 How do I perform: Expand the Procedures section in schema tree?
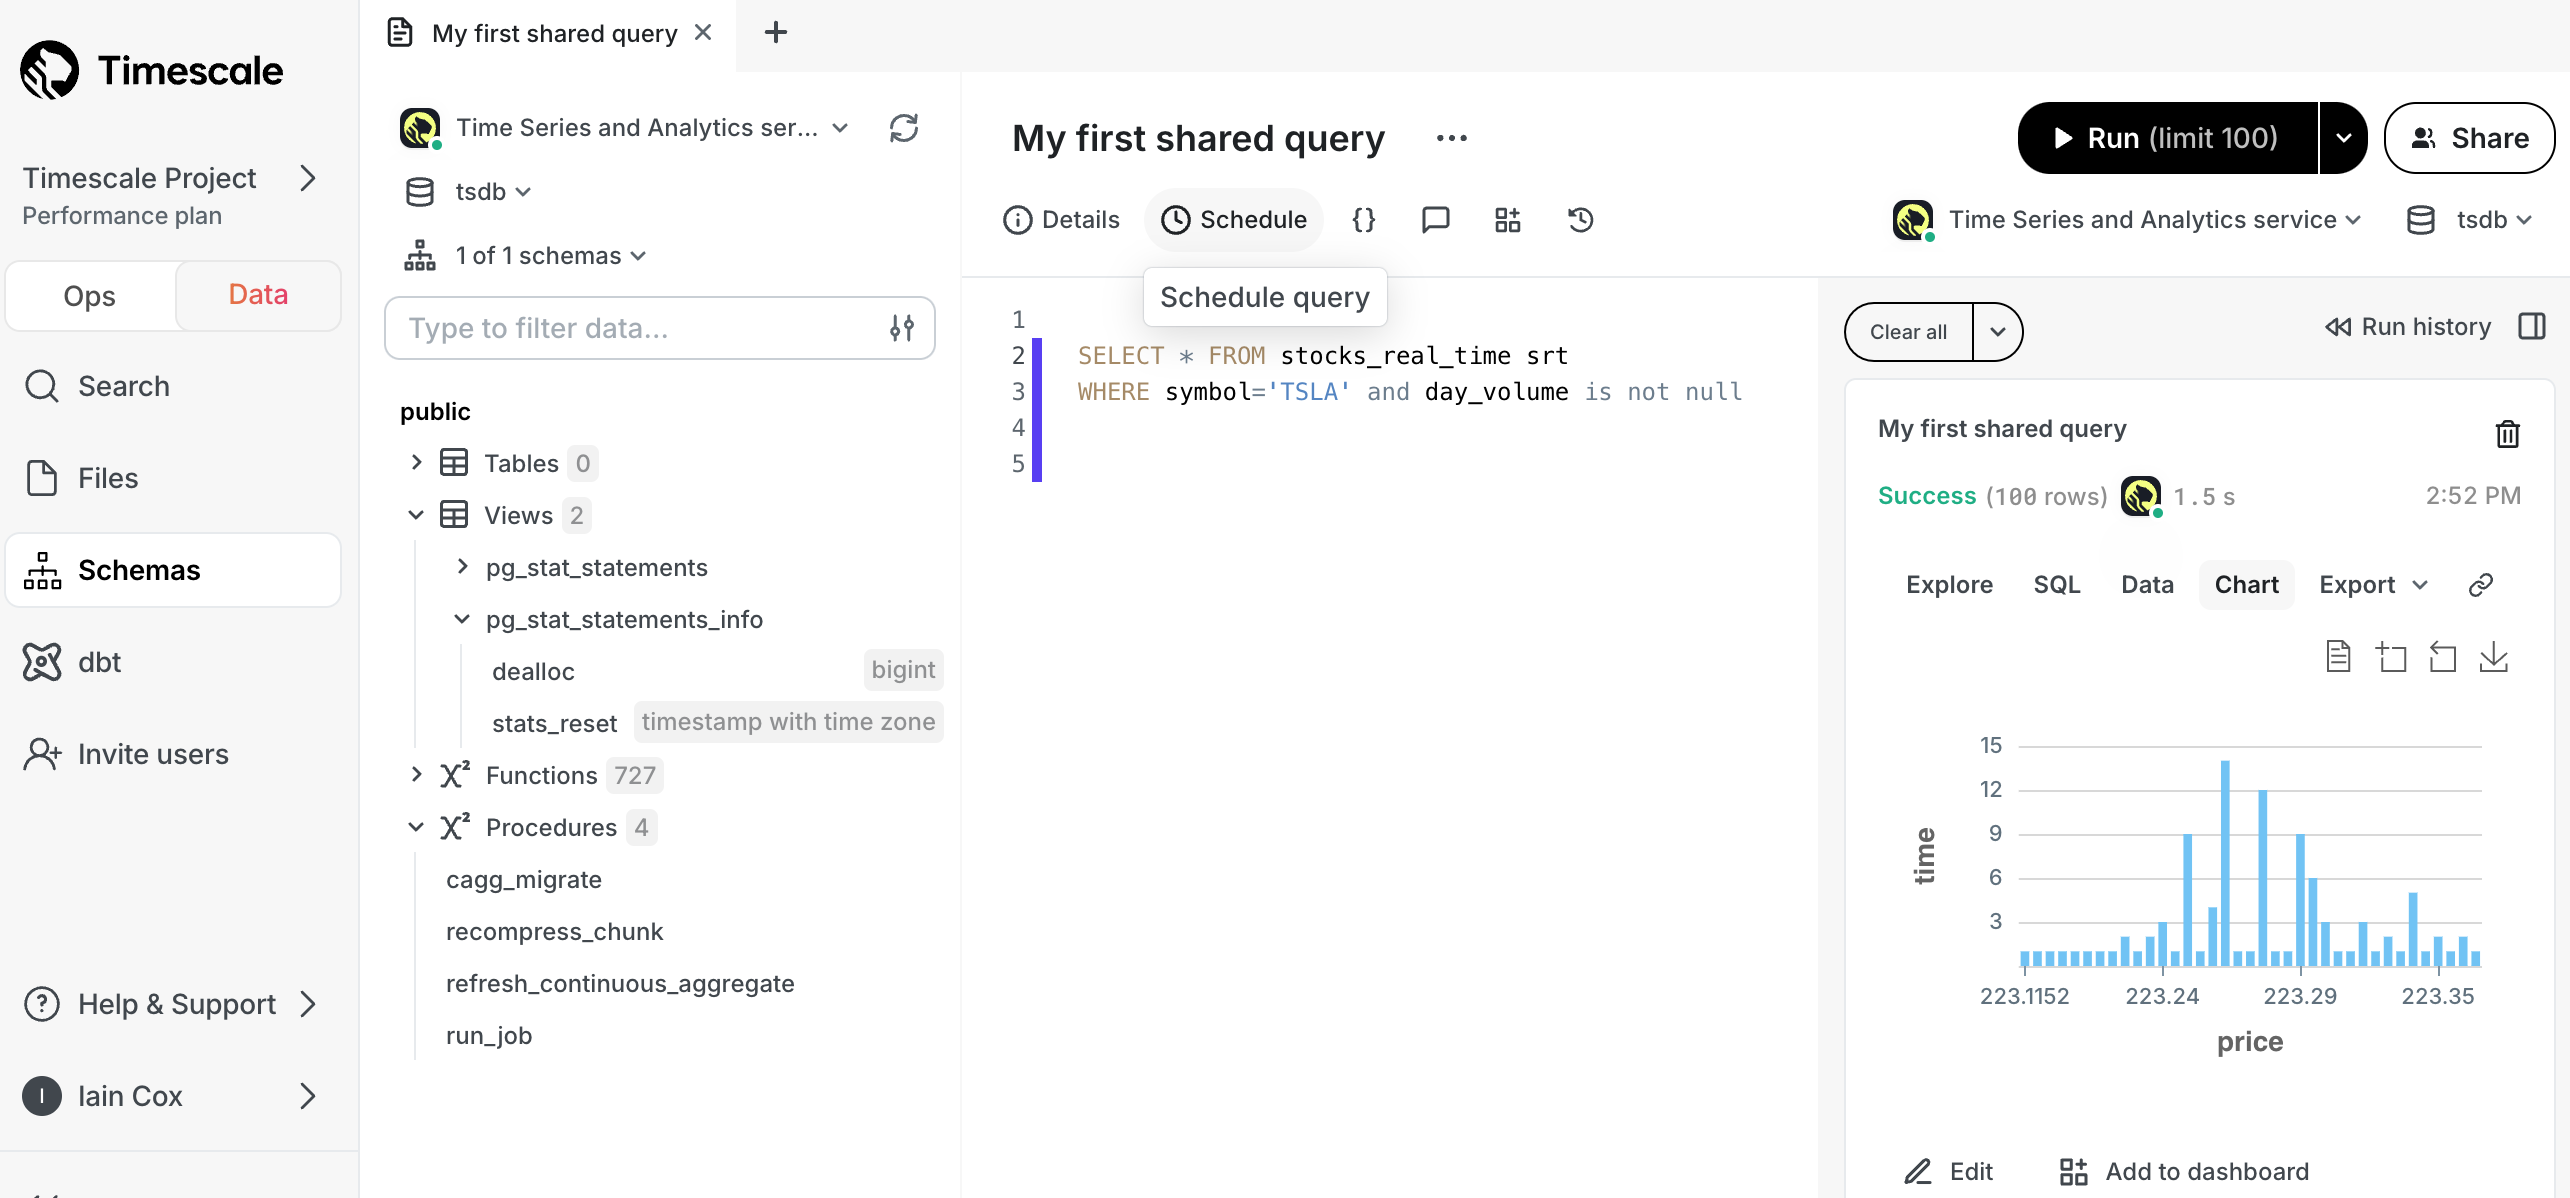(415, 826)
